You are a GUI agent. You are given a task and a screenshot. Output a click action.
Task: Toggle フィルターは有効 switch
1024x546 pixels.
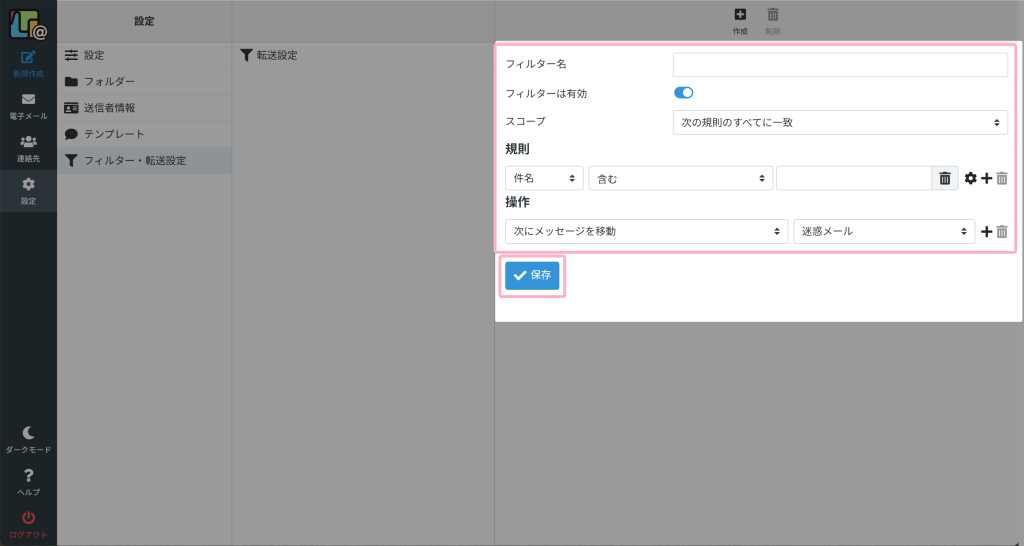(683, 93)
